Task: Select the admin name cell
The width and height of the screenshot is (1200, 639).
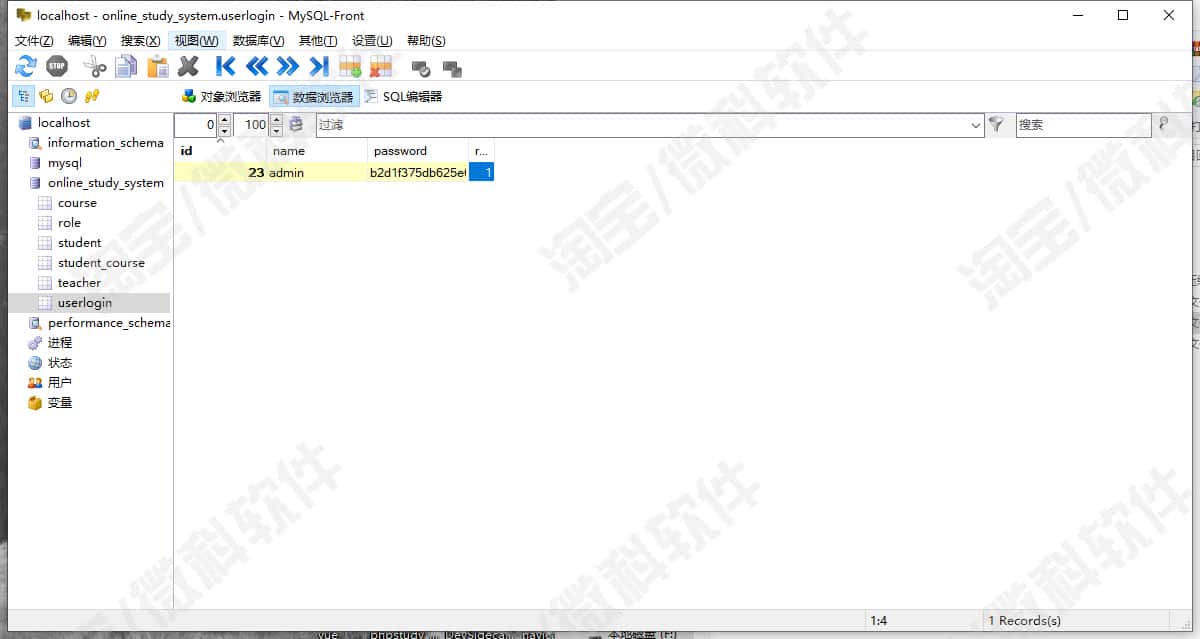Action: click(x=317, y=172)
